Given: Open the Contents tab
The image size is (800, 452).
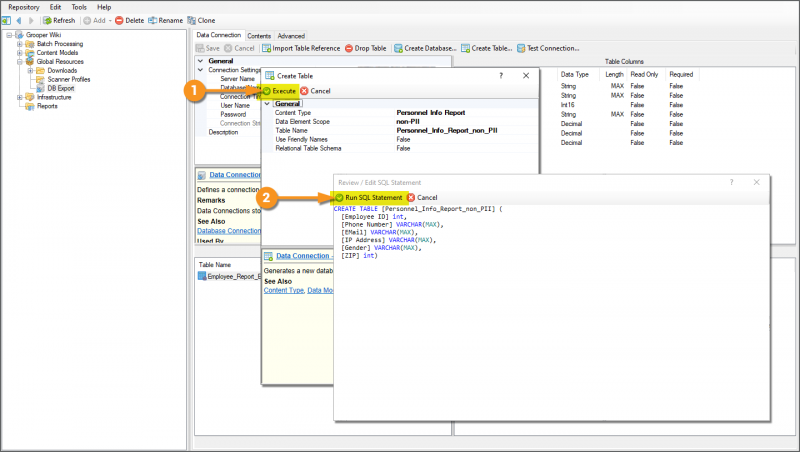Looking at the screenshot, I should tap(259, 35).
